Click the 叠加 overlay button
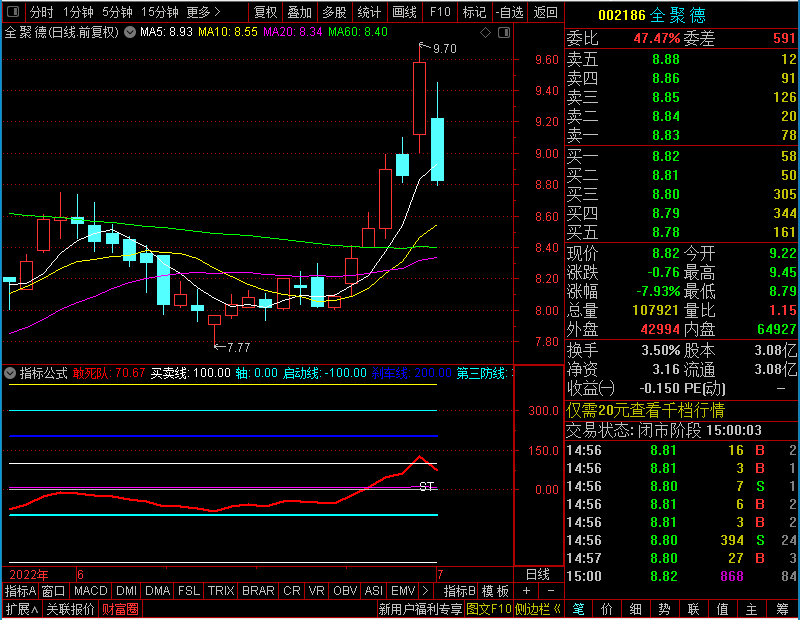This screenshot has height=620, width=800. coord(299,12)
